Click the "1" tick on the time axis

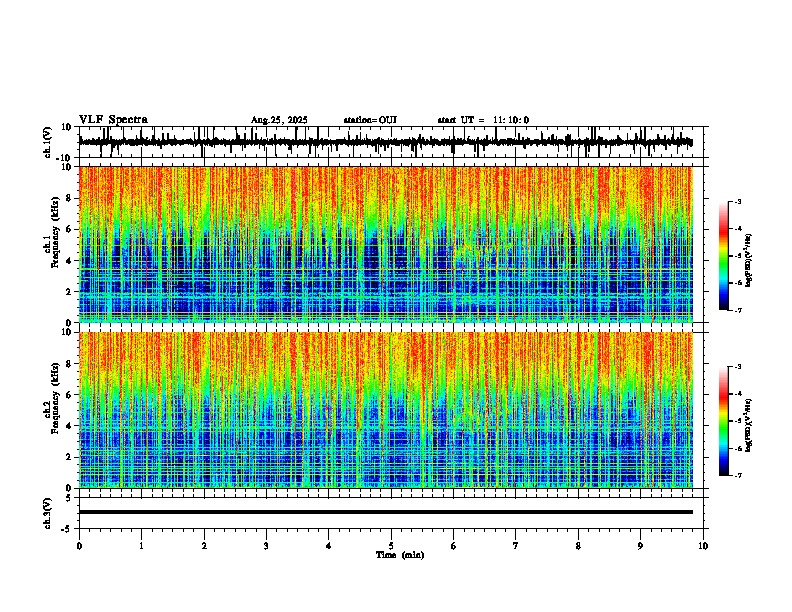pyautogui.click(x=141, y=546)
